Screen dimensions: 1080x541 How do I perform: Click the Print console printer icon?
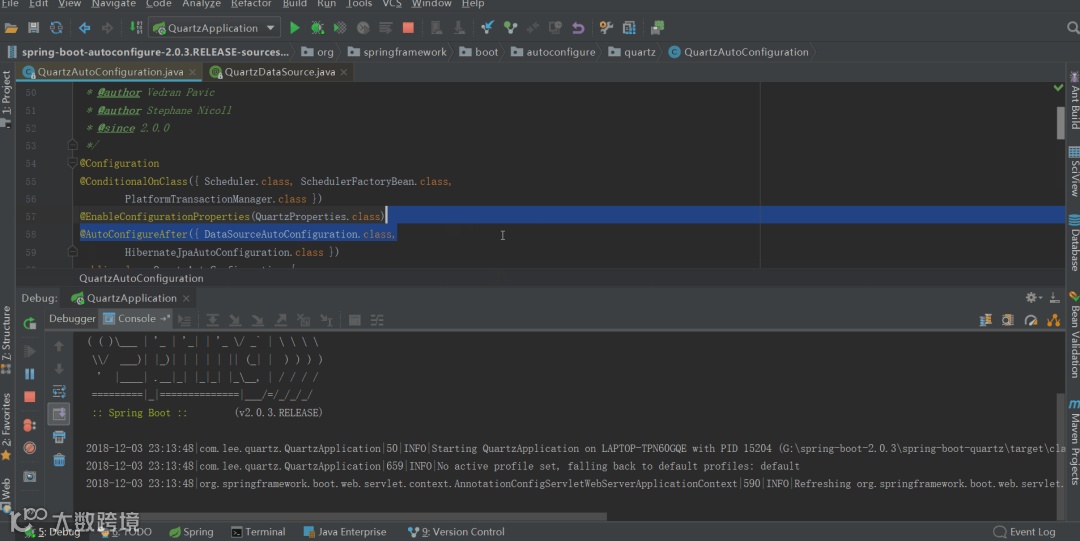(x=59, y=437)
